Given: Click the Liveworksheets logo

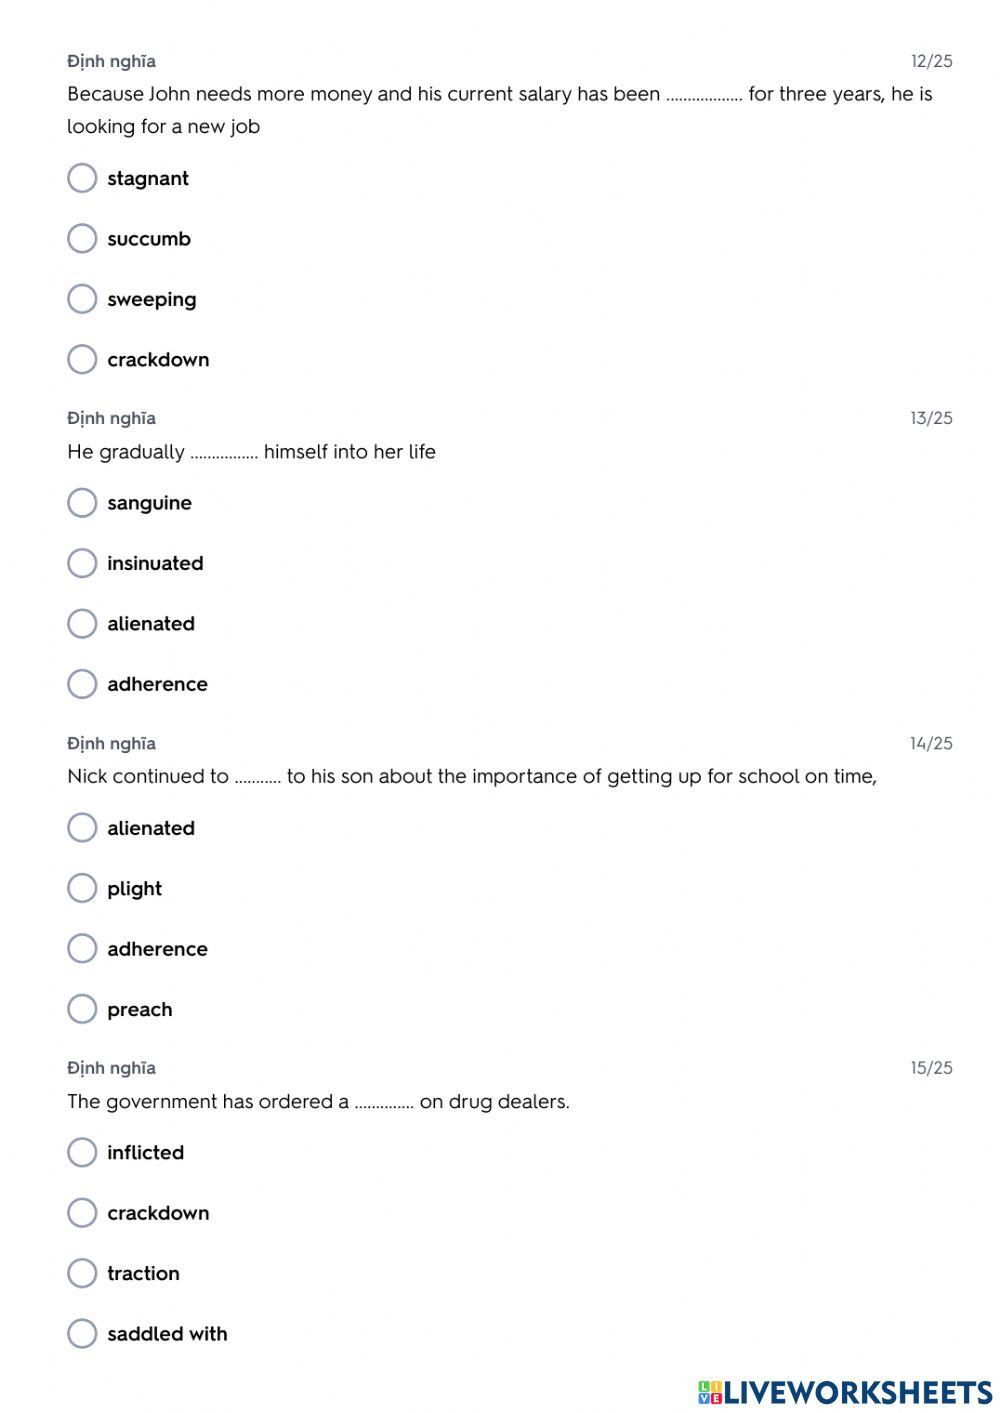Looking at the screenshot, I should coord(845,1392).
